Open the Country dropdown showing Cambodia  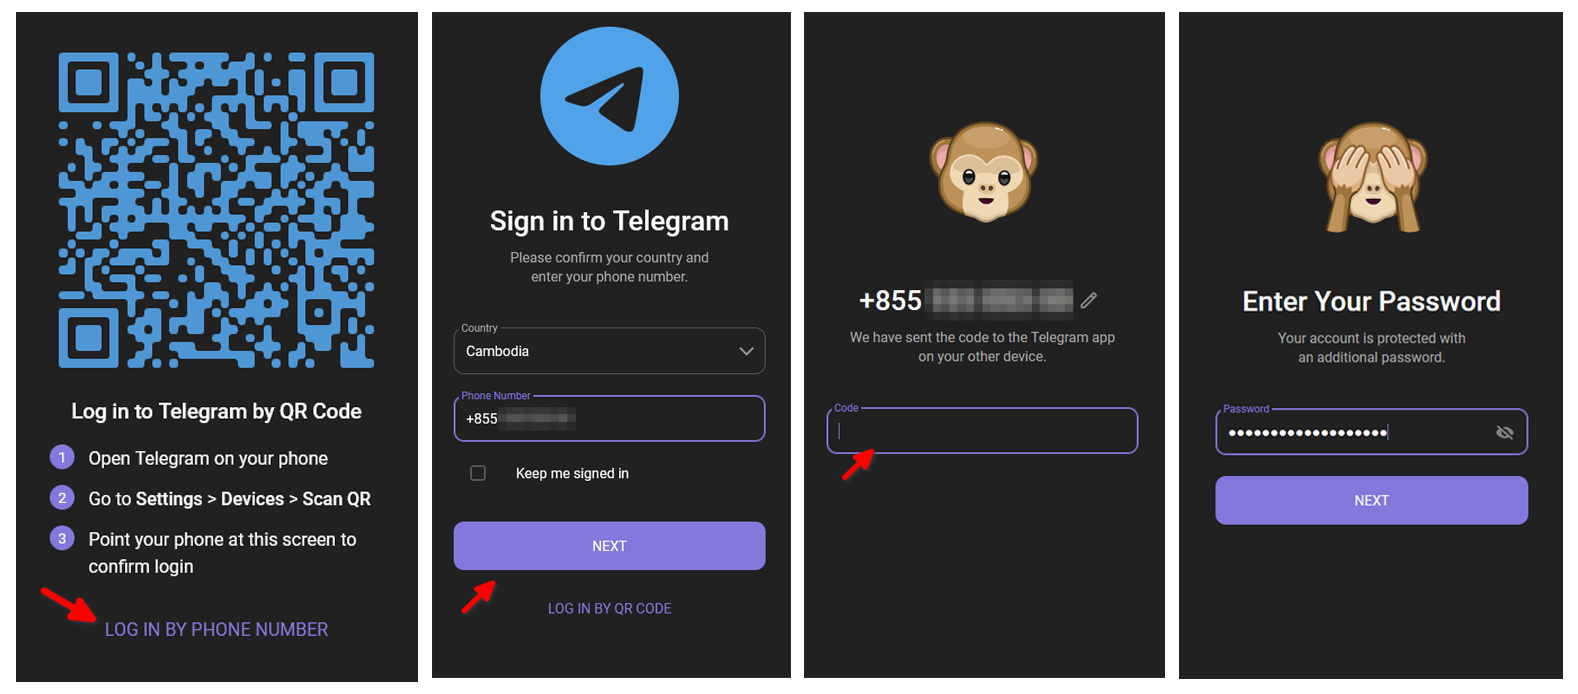pos(609,351)
